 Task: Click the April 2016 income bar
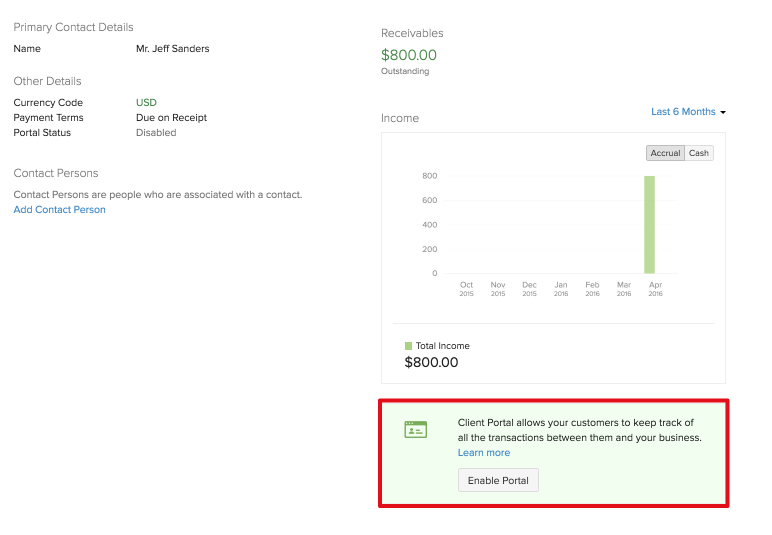pos(649,225)
